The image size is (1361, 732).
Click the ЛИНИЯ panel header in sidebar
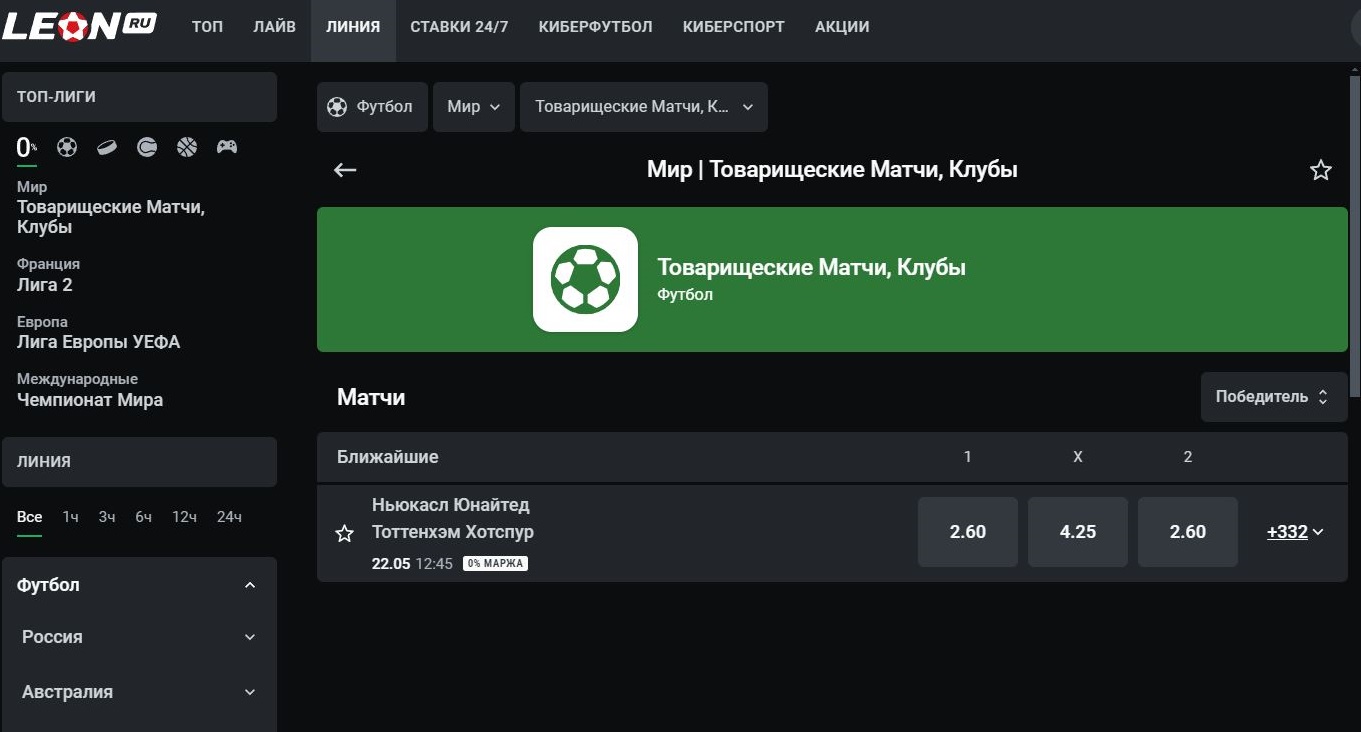pos(139,462)
